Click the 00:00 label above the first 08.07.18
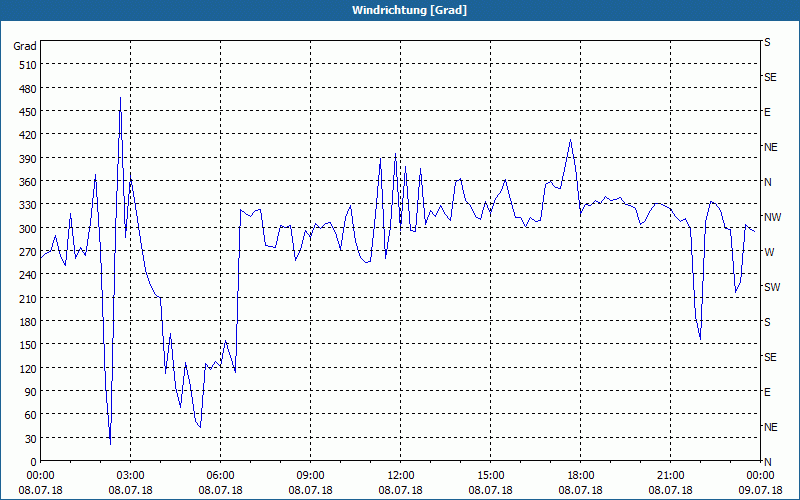Screen dimensions: 800x500 (x=40, y=476)
